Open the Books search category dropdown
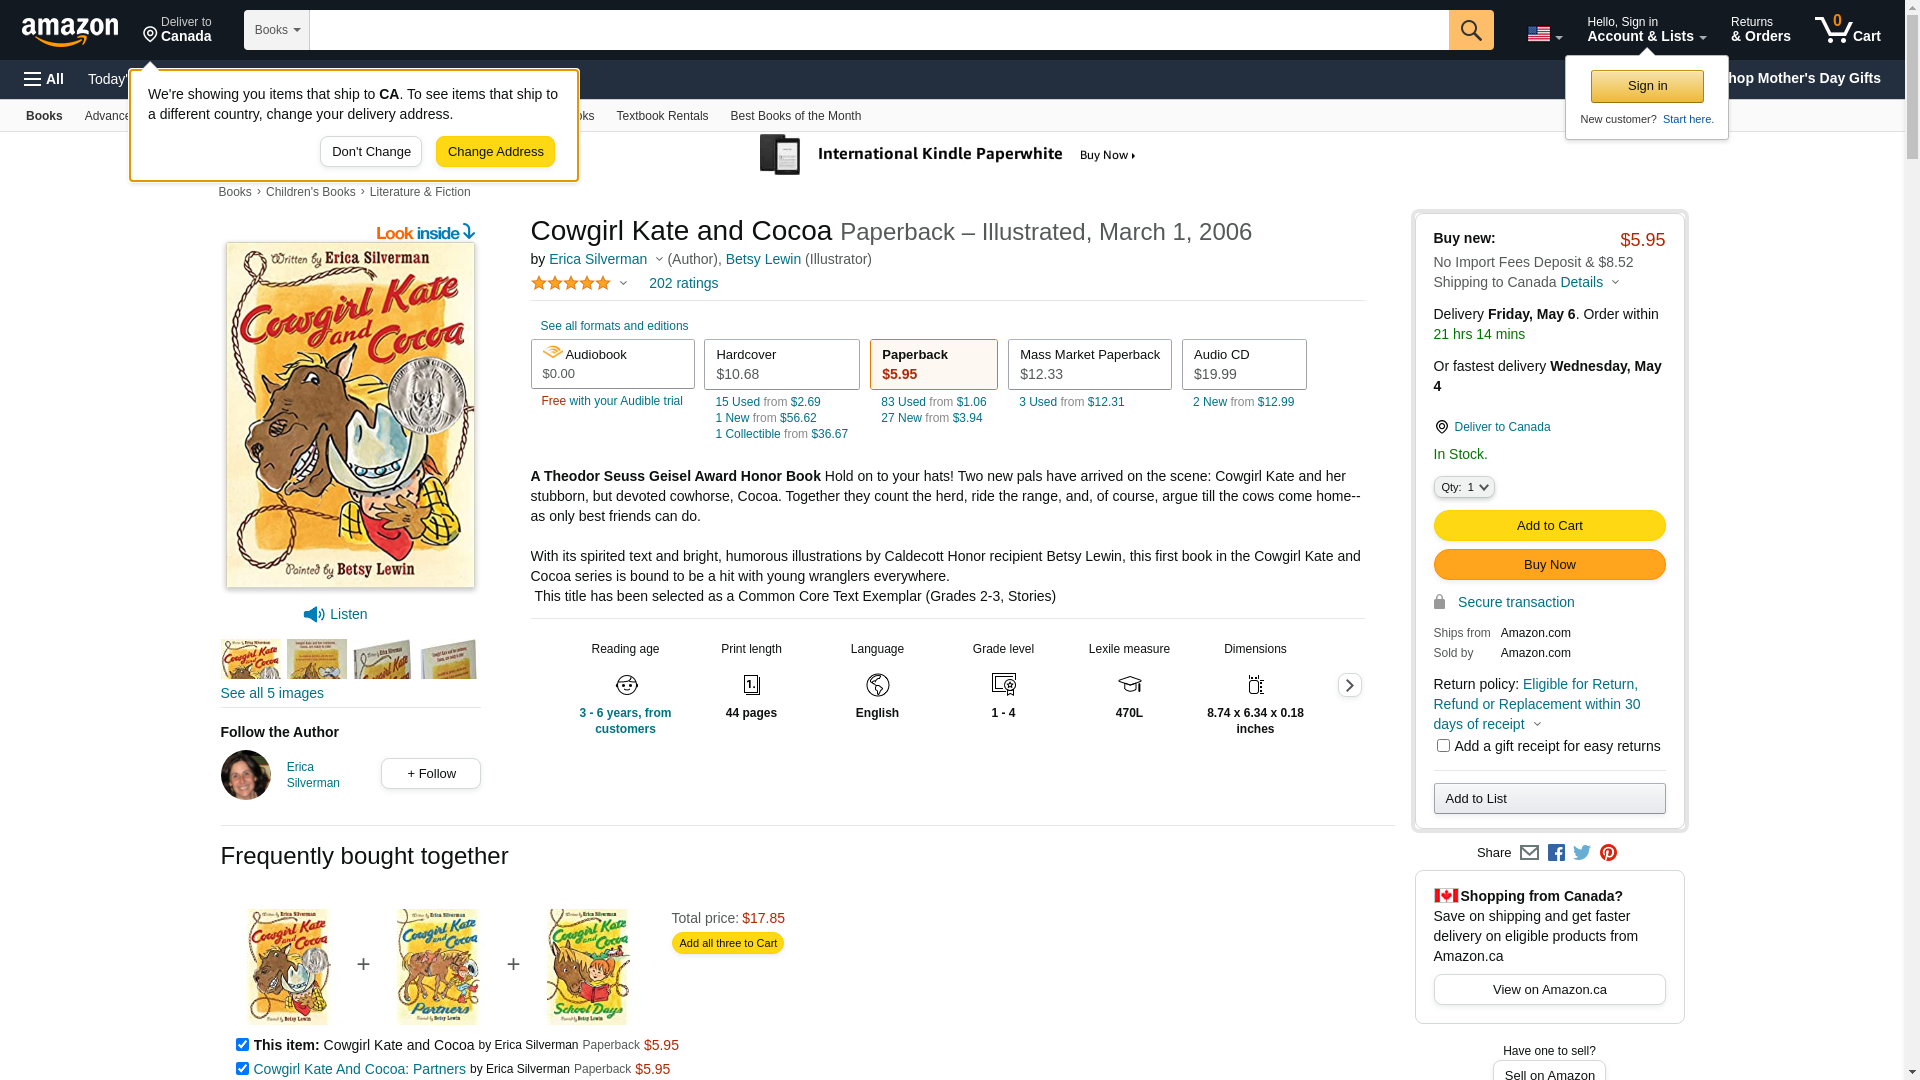1920x1080 pixels. 277,30
